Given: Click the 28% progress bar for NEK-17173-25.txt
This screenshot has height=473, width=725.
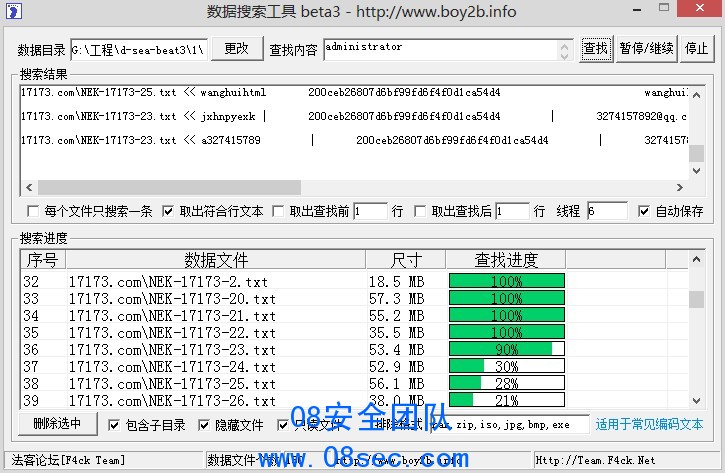Looking at the screenshot, I should pyautogui.click(x=507, y=383).
